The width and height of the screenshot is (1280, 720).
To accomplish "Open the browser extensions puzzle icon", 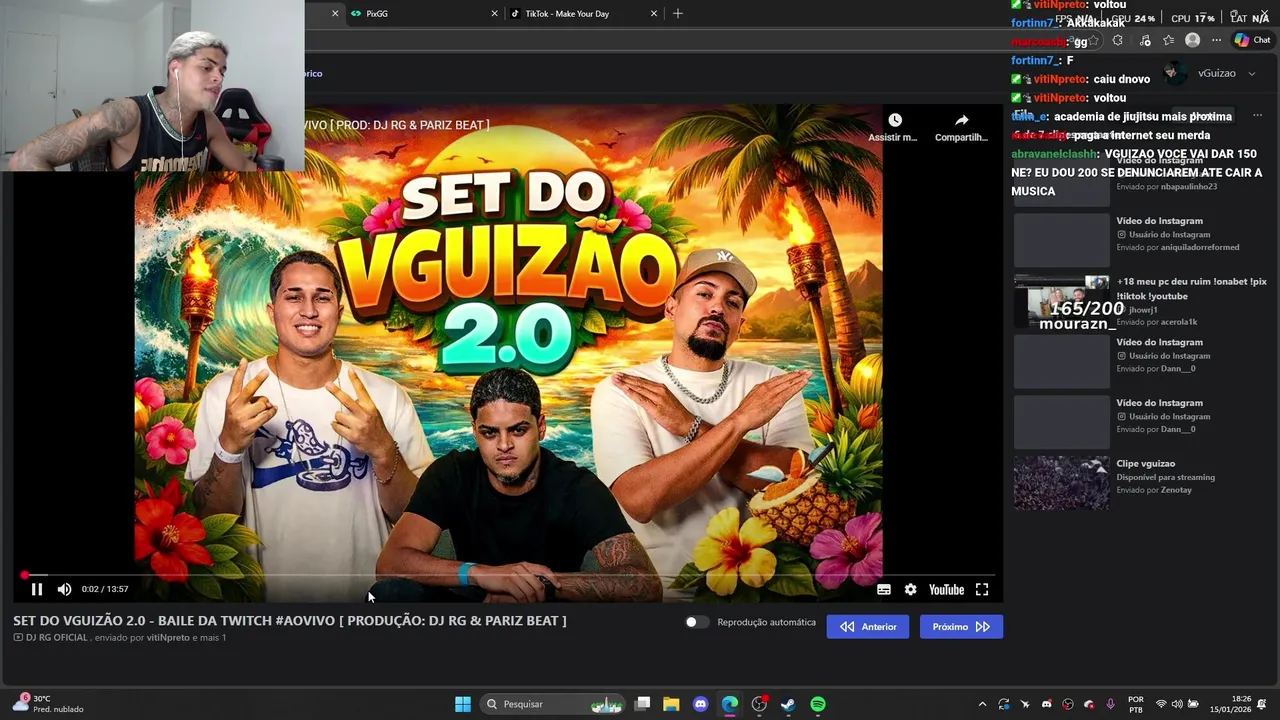I will pyautogui.click(x=1118, y=41).
